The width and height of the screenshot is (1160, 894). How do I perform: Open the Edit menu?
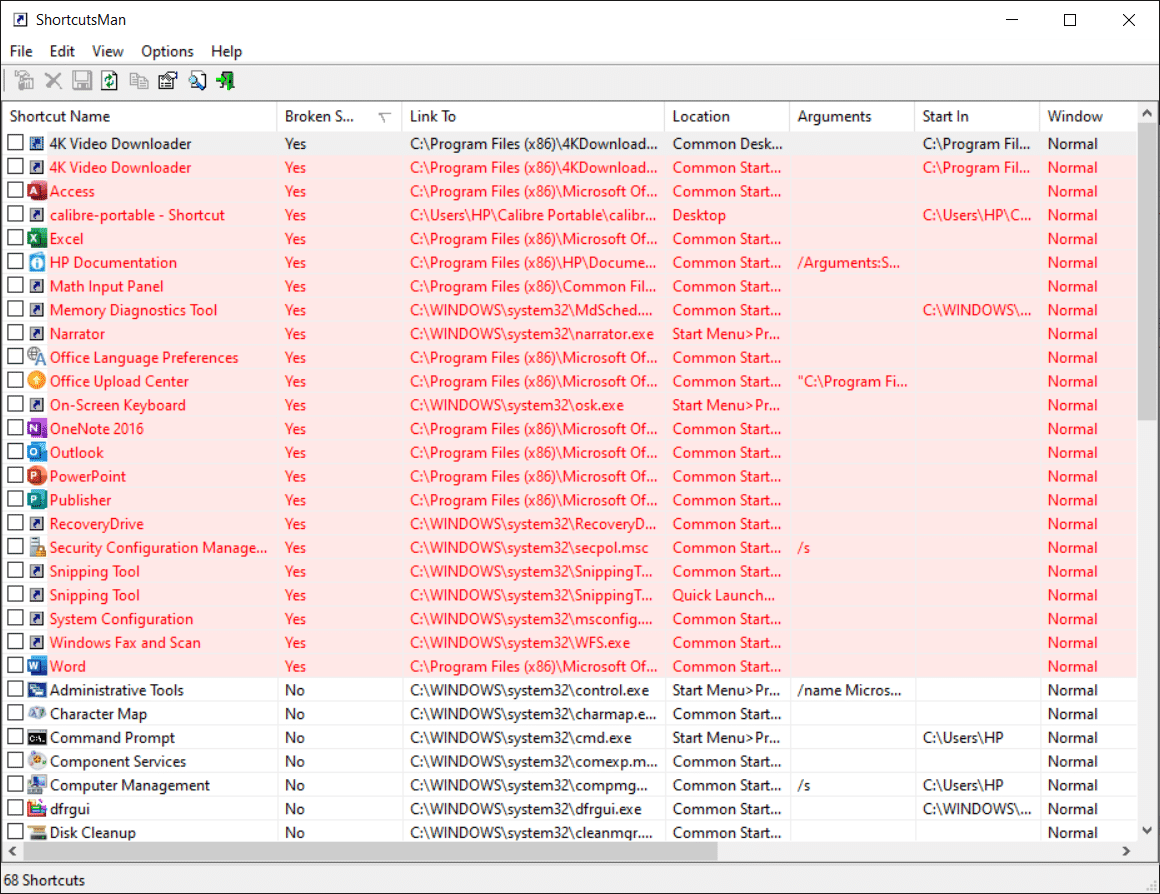(62, 51)
